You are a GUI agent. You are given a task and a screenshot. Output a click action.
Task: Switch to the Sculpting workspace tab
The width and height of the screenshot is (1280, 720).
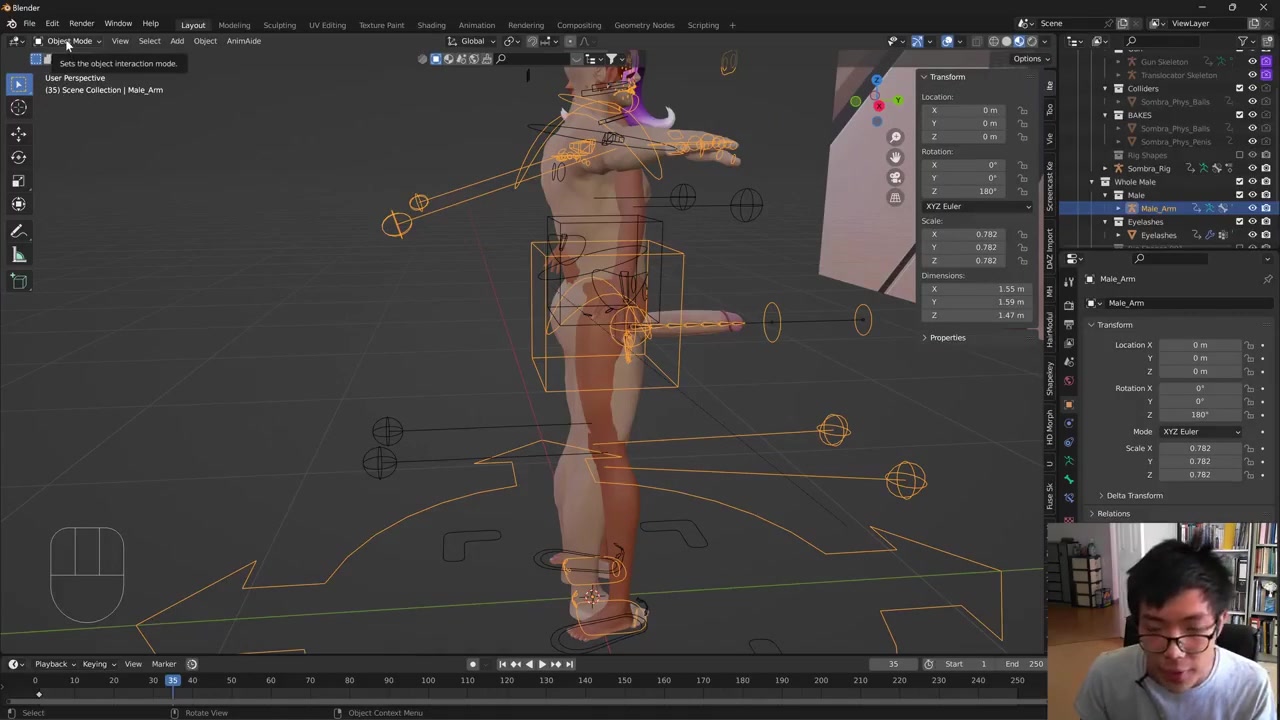pos(279,25)
